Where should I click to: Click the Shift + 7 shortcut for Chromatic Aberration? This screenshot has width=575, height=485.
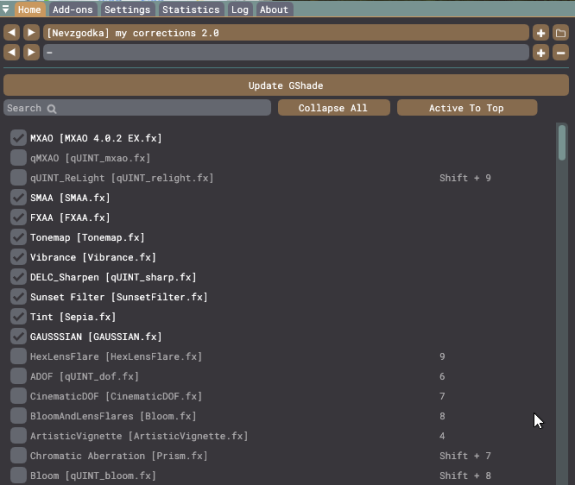[465, 456]
